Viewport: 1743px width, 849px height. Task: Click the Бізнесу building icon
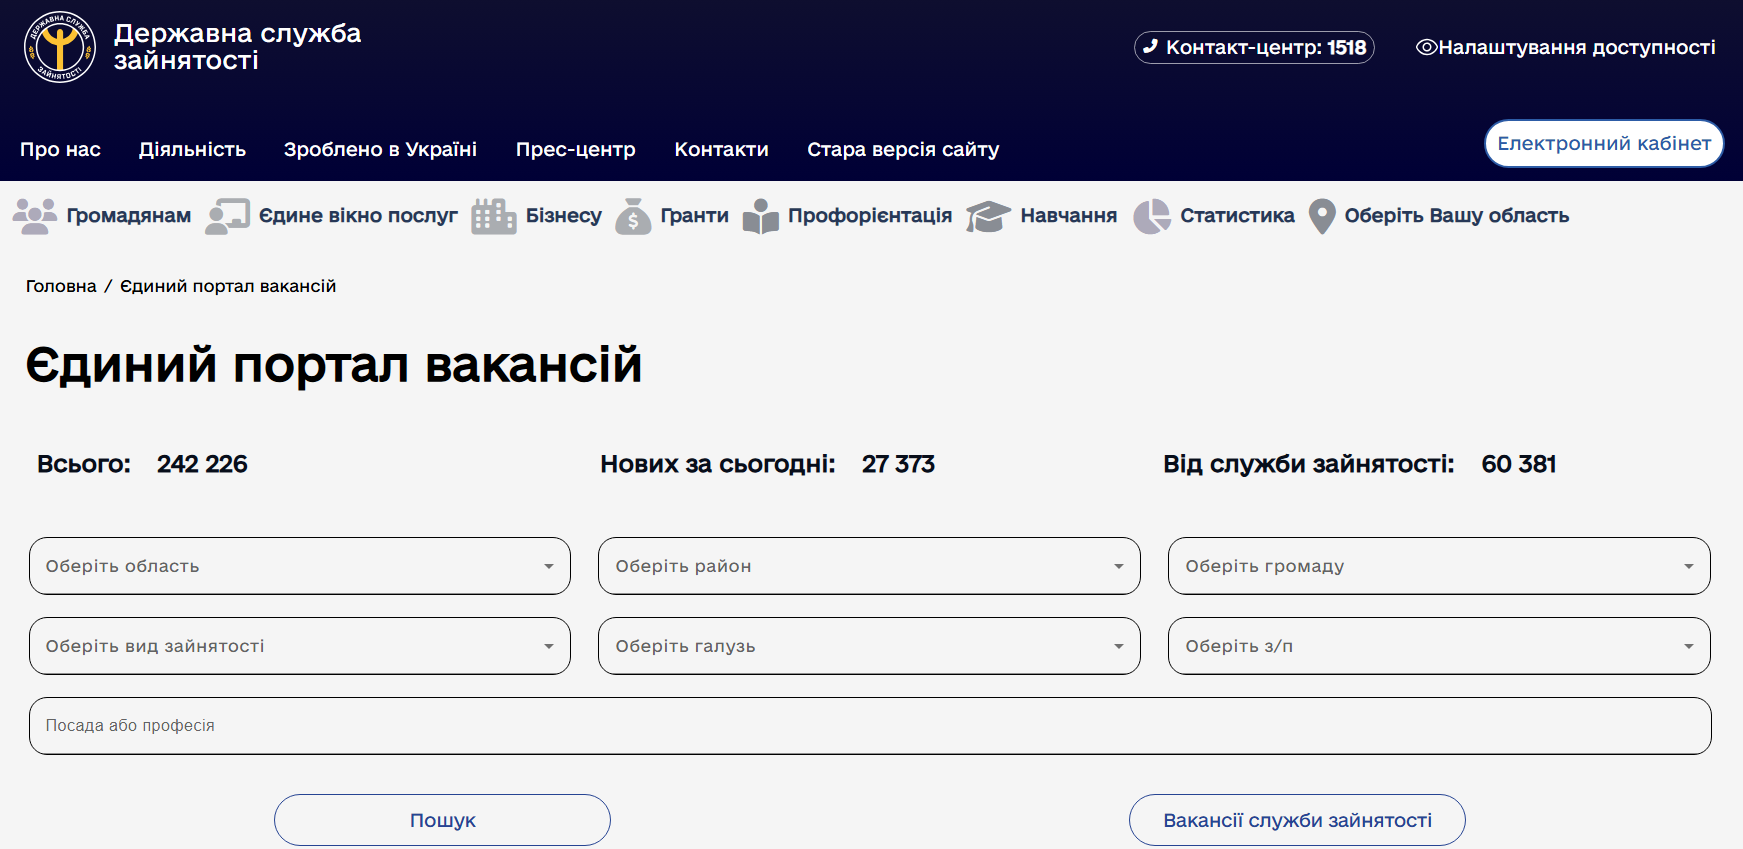[x=493, y=216]
